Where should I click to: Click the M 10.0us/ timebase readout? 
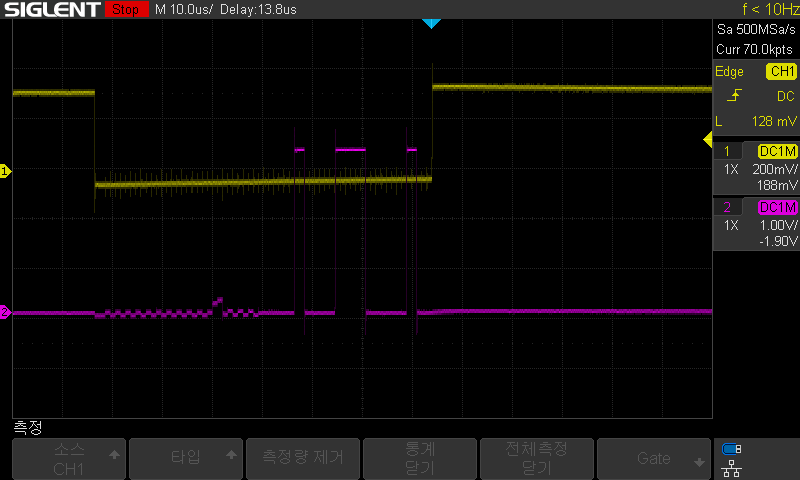[183, 9]
